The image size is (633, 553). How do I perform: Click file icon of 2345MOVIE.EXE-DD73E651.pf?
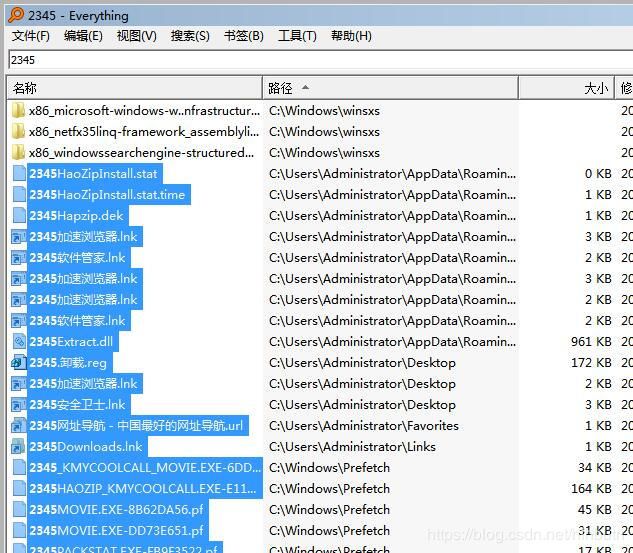19,530
